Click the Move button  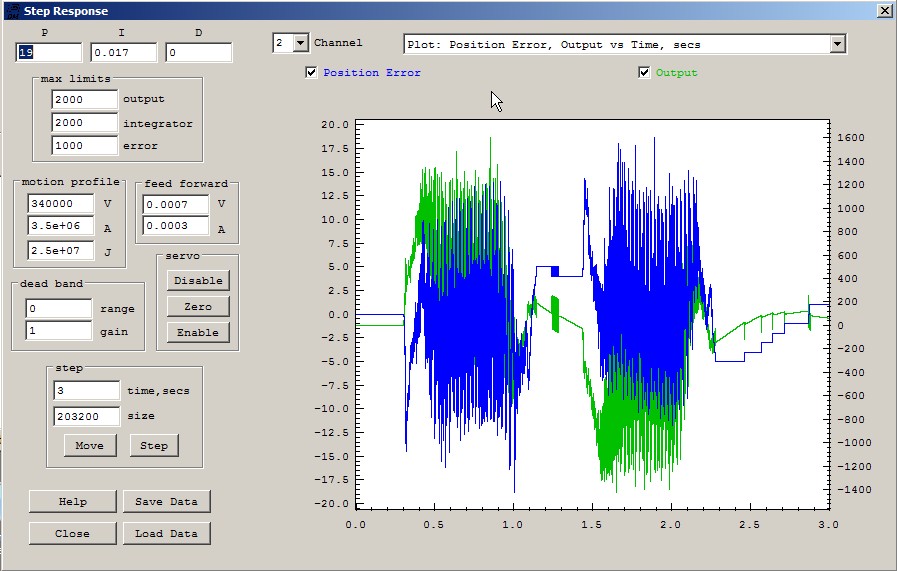tap(89, 445)
